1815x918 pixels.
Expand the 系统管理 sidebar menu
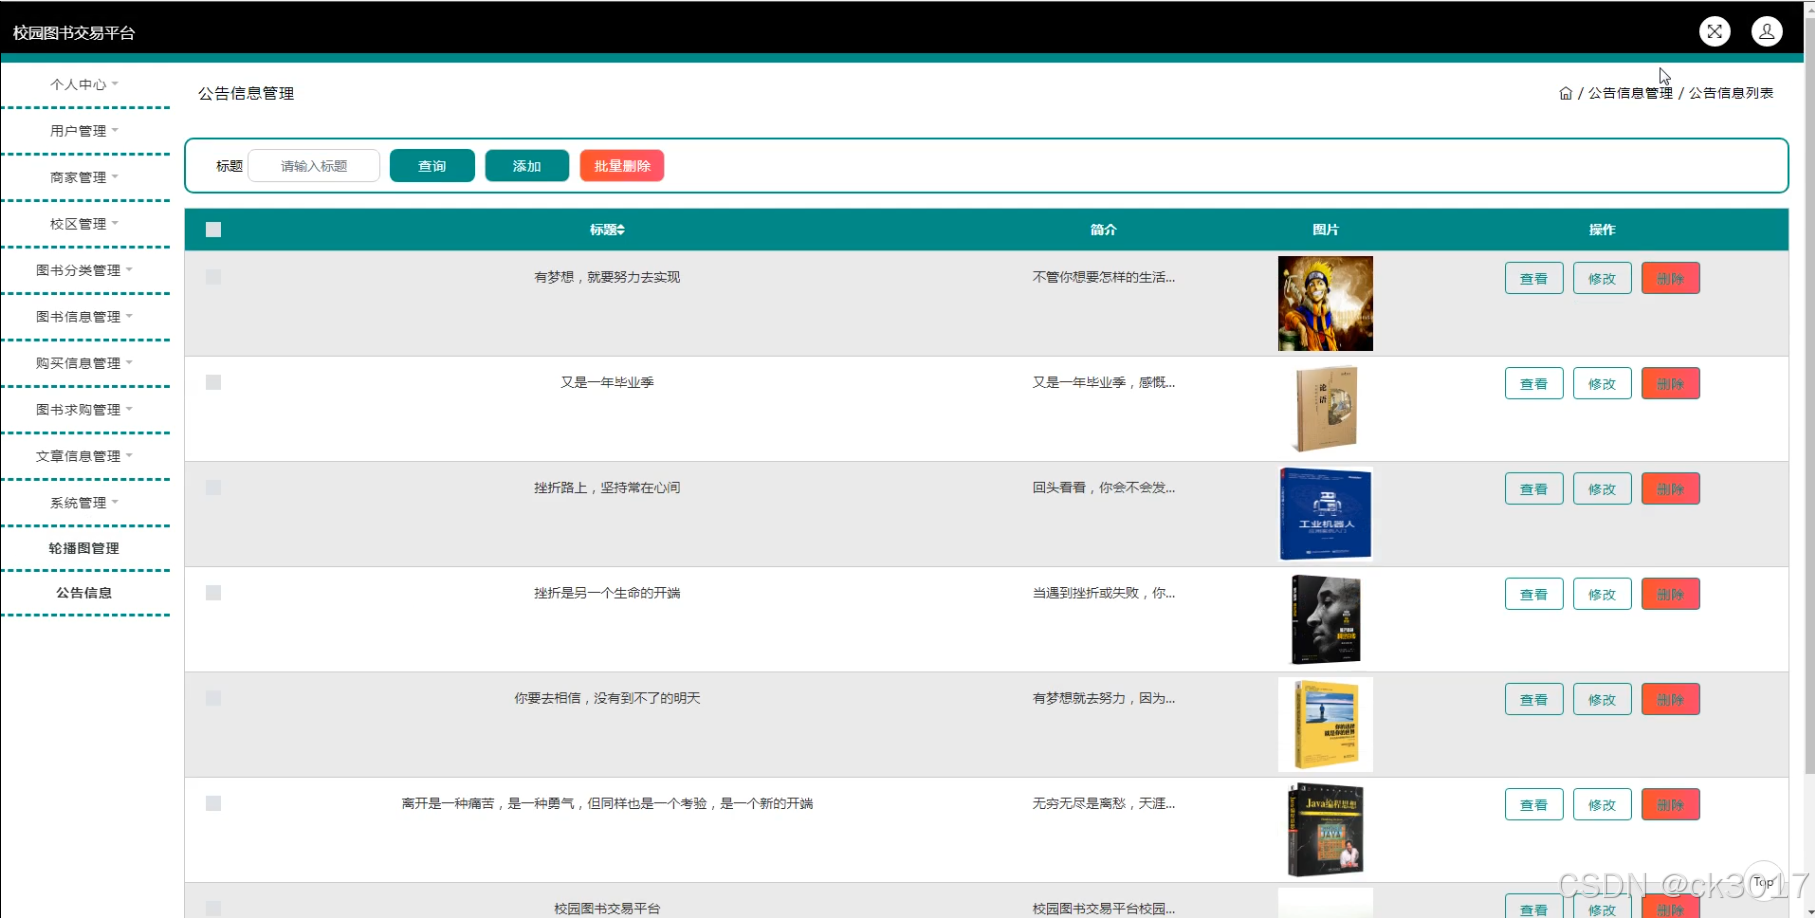[77, 502]
